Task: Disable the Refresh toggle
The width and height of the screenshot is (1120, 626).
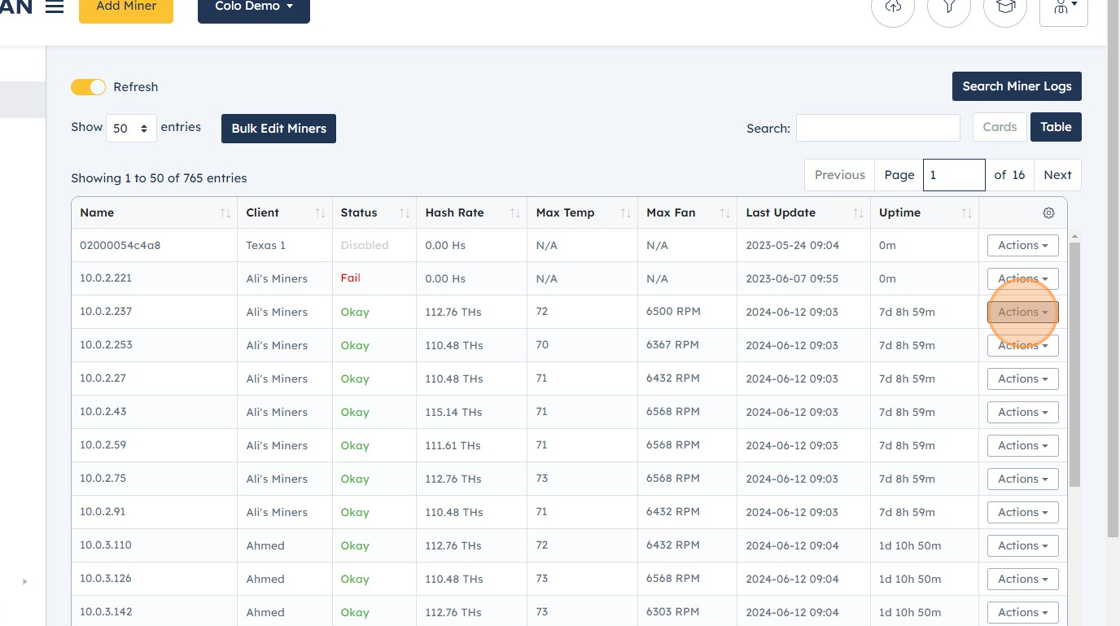Action: [88, 87]
